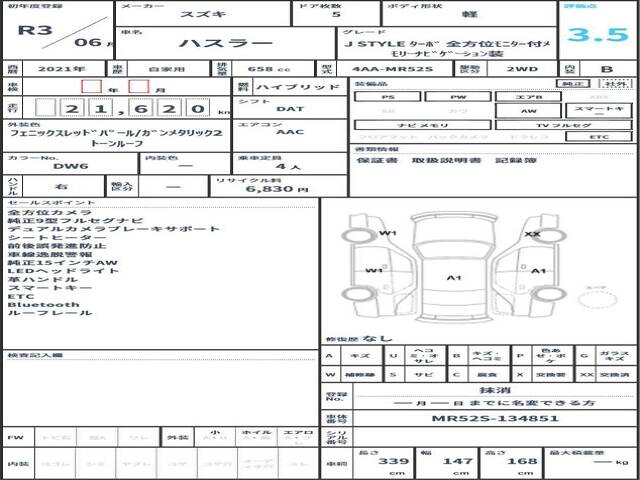Click the interior grade B box
Image resolution: width=640 pixels, height=480 pixels.
605,70
